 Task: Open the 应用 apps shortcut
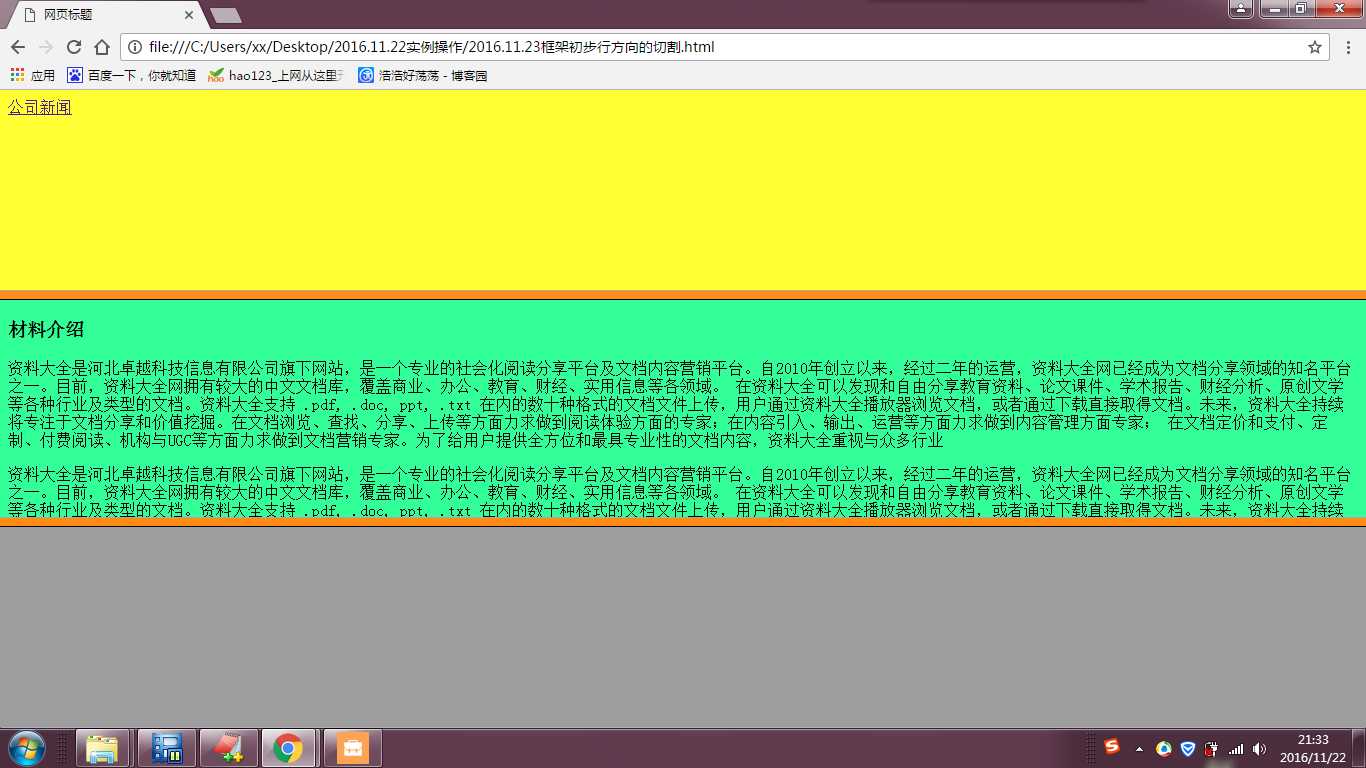pyautogui.click(x=33, y=75)
